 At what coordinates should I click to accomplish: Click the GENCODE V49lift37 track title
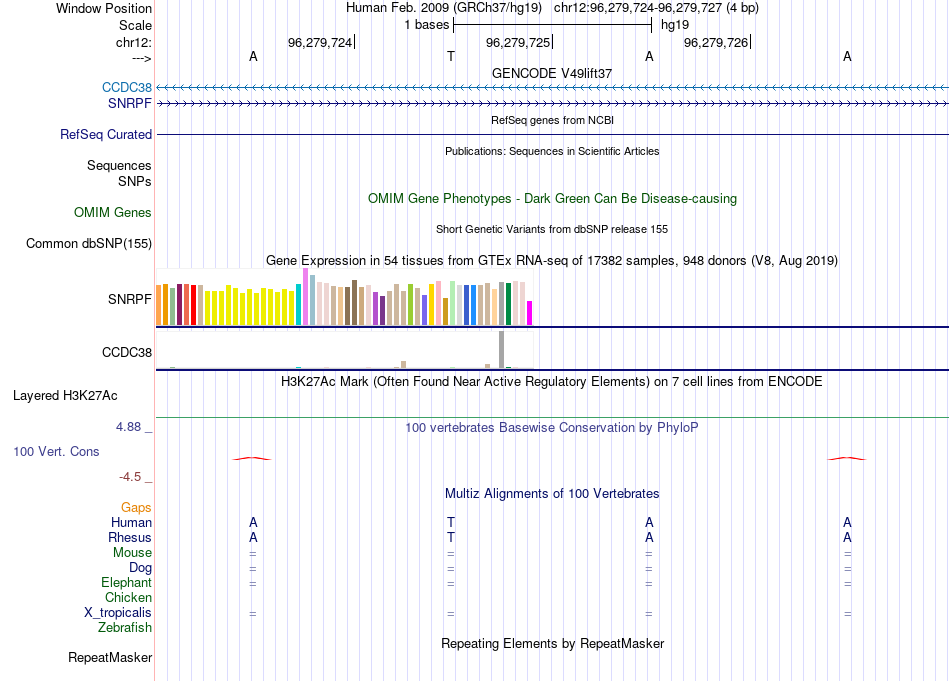(552, 73)
